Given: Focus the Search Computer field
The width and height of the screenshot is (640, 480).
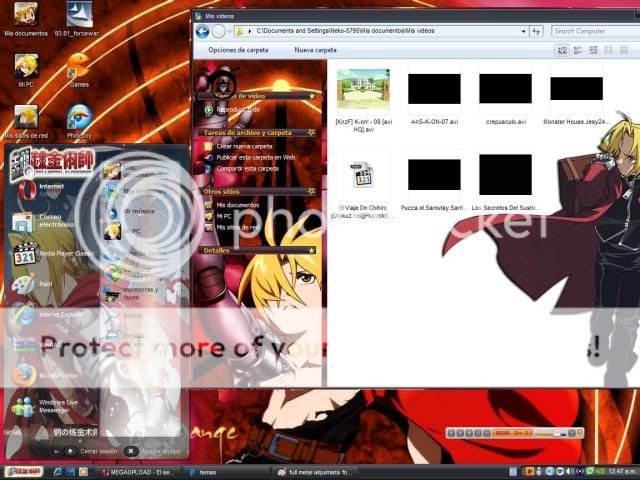Looking at the screenshot, I should 595,31.
